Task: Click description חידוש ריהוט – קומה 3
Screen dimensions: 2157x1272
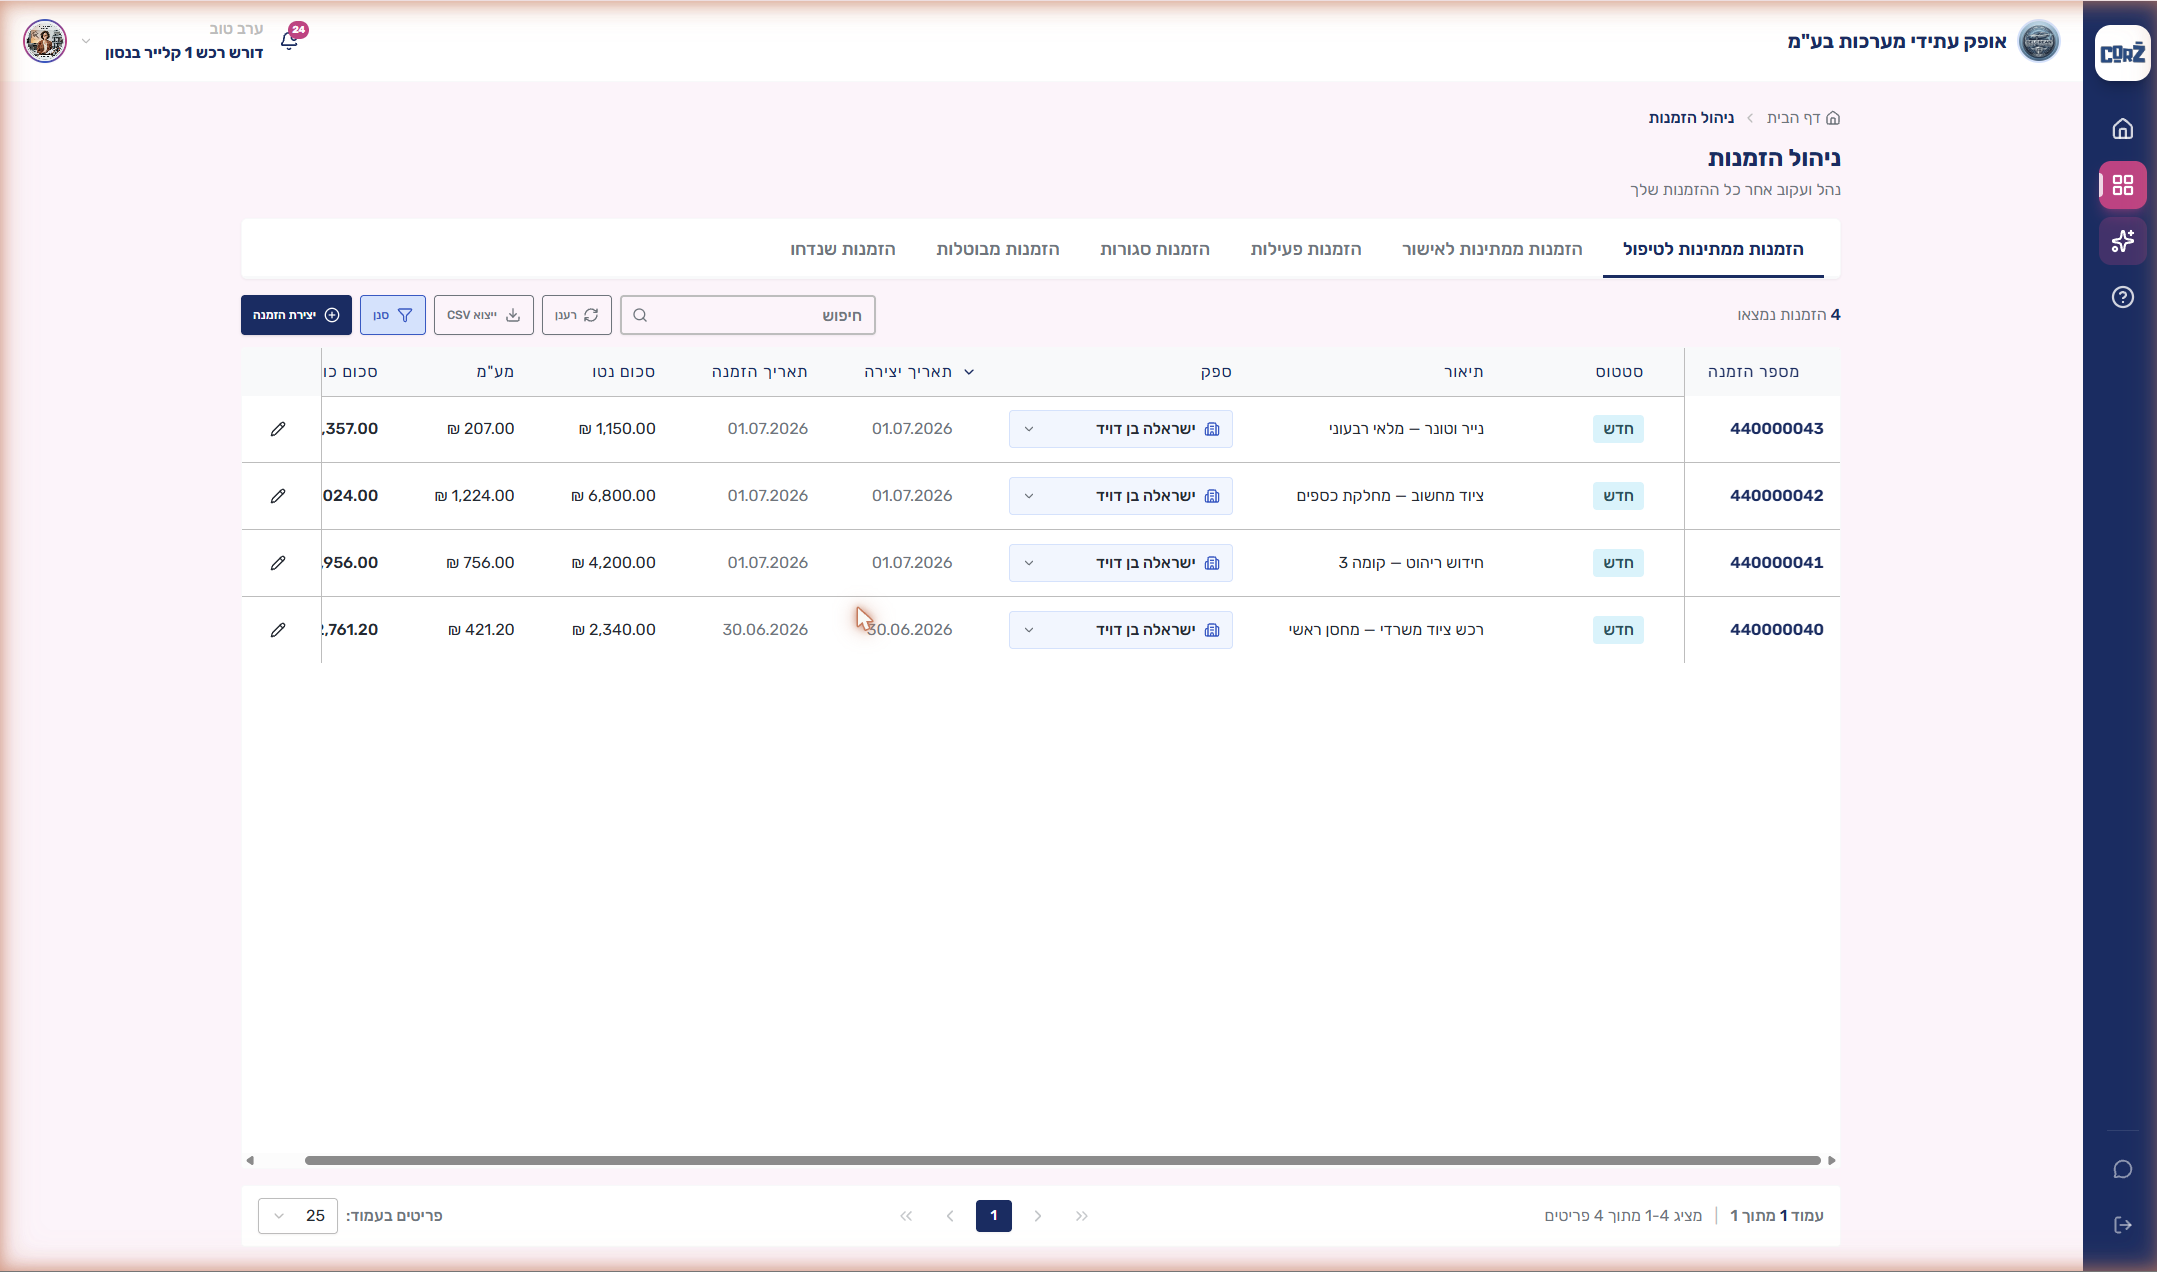Action: pos(1411,563)
